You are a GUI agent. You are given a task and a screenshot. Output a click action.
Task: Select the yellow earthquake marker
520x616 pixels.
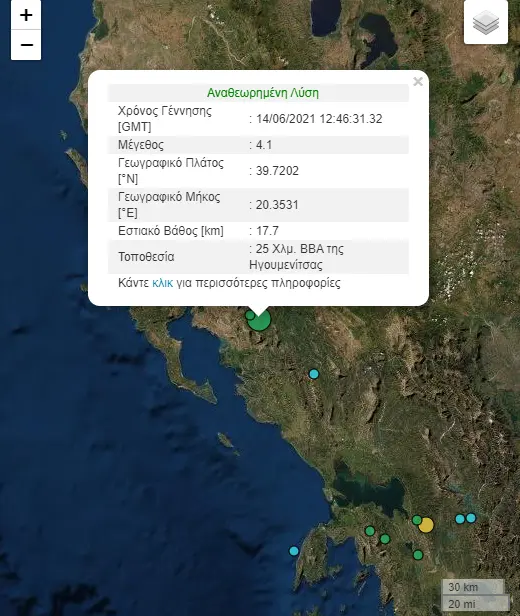coord(426,525)
